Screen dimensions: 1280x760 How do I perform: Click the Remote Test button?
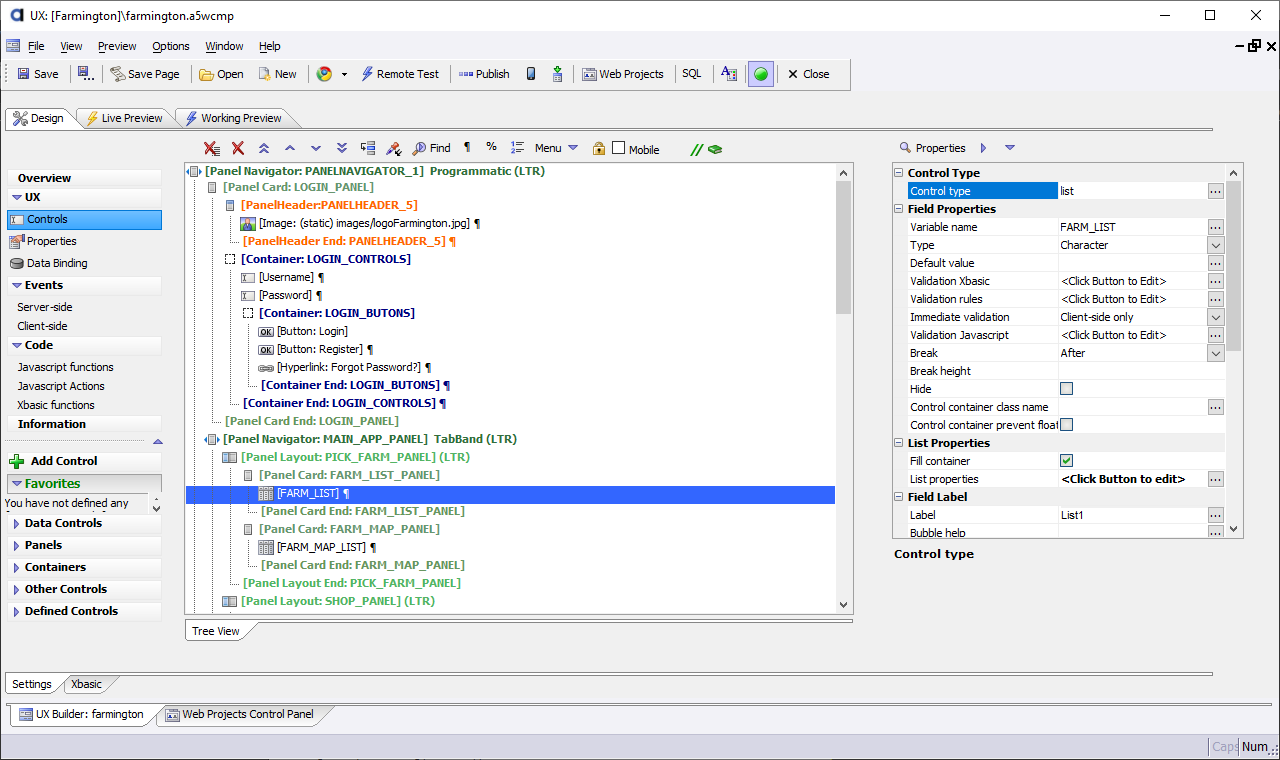click(x=400, y=74)
